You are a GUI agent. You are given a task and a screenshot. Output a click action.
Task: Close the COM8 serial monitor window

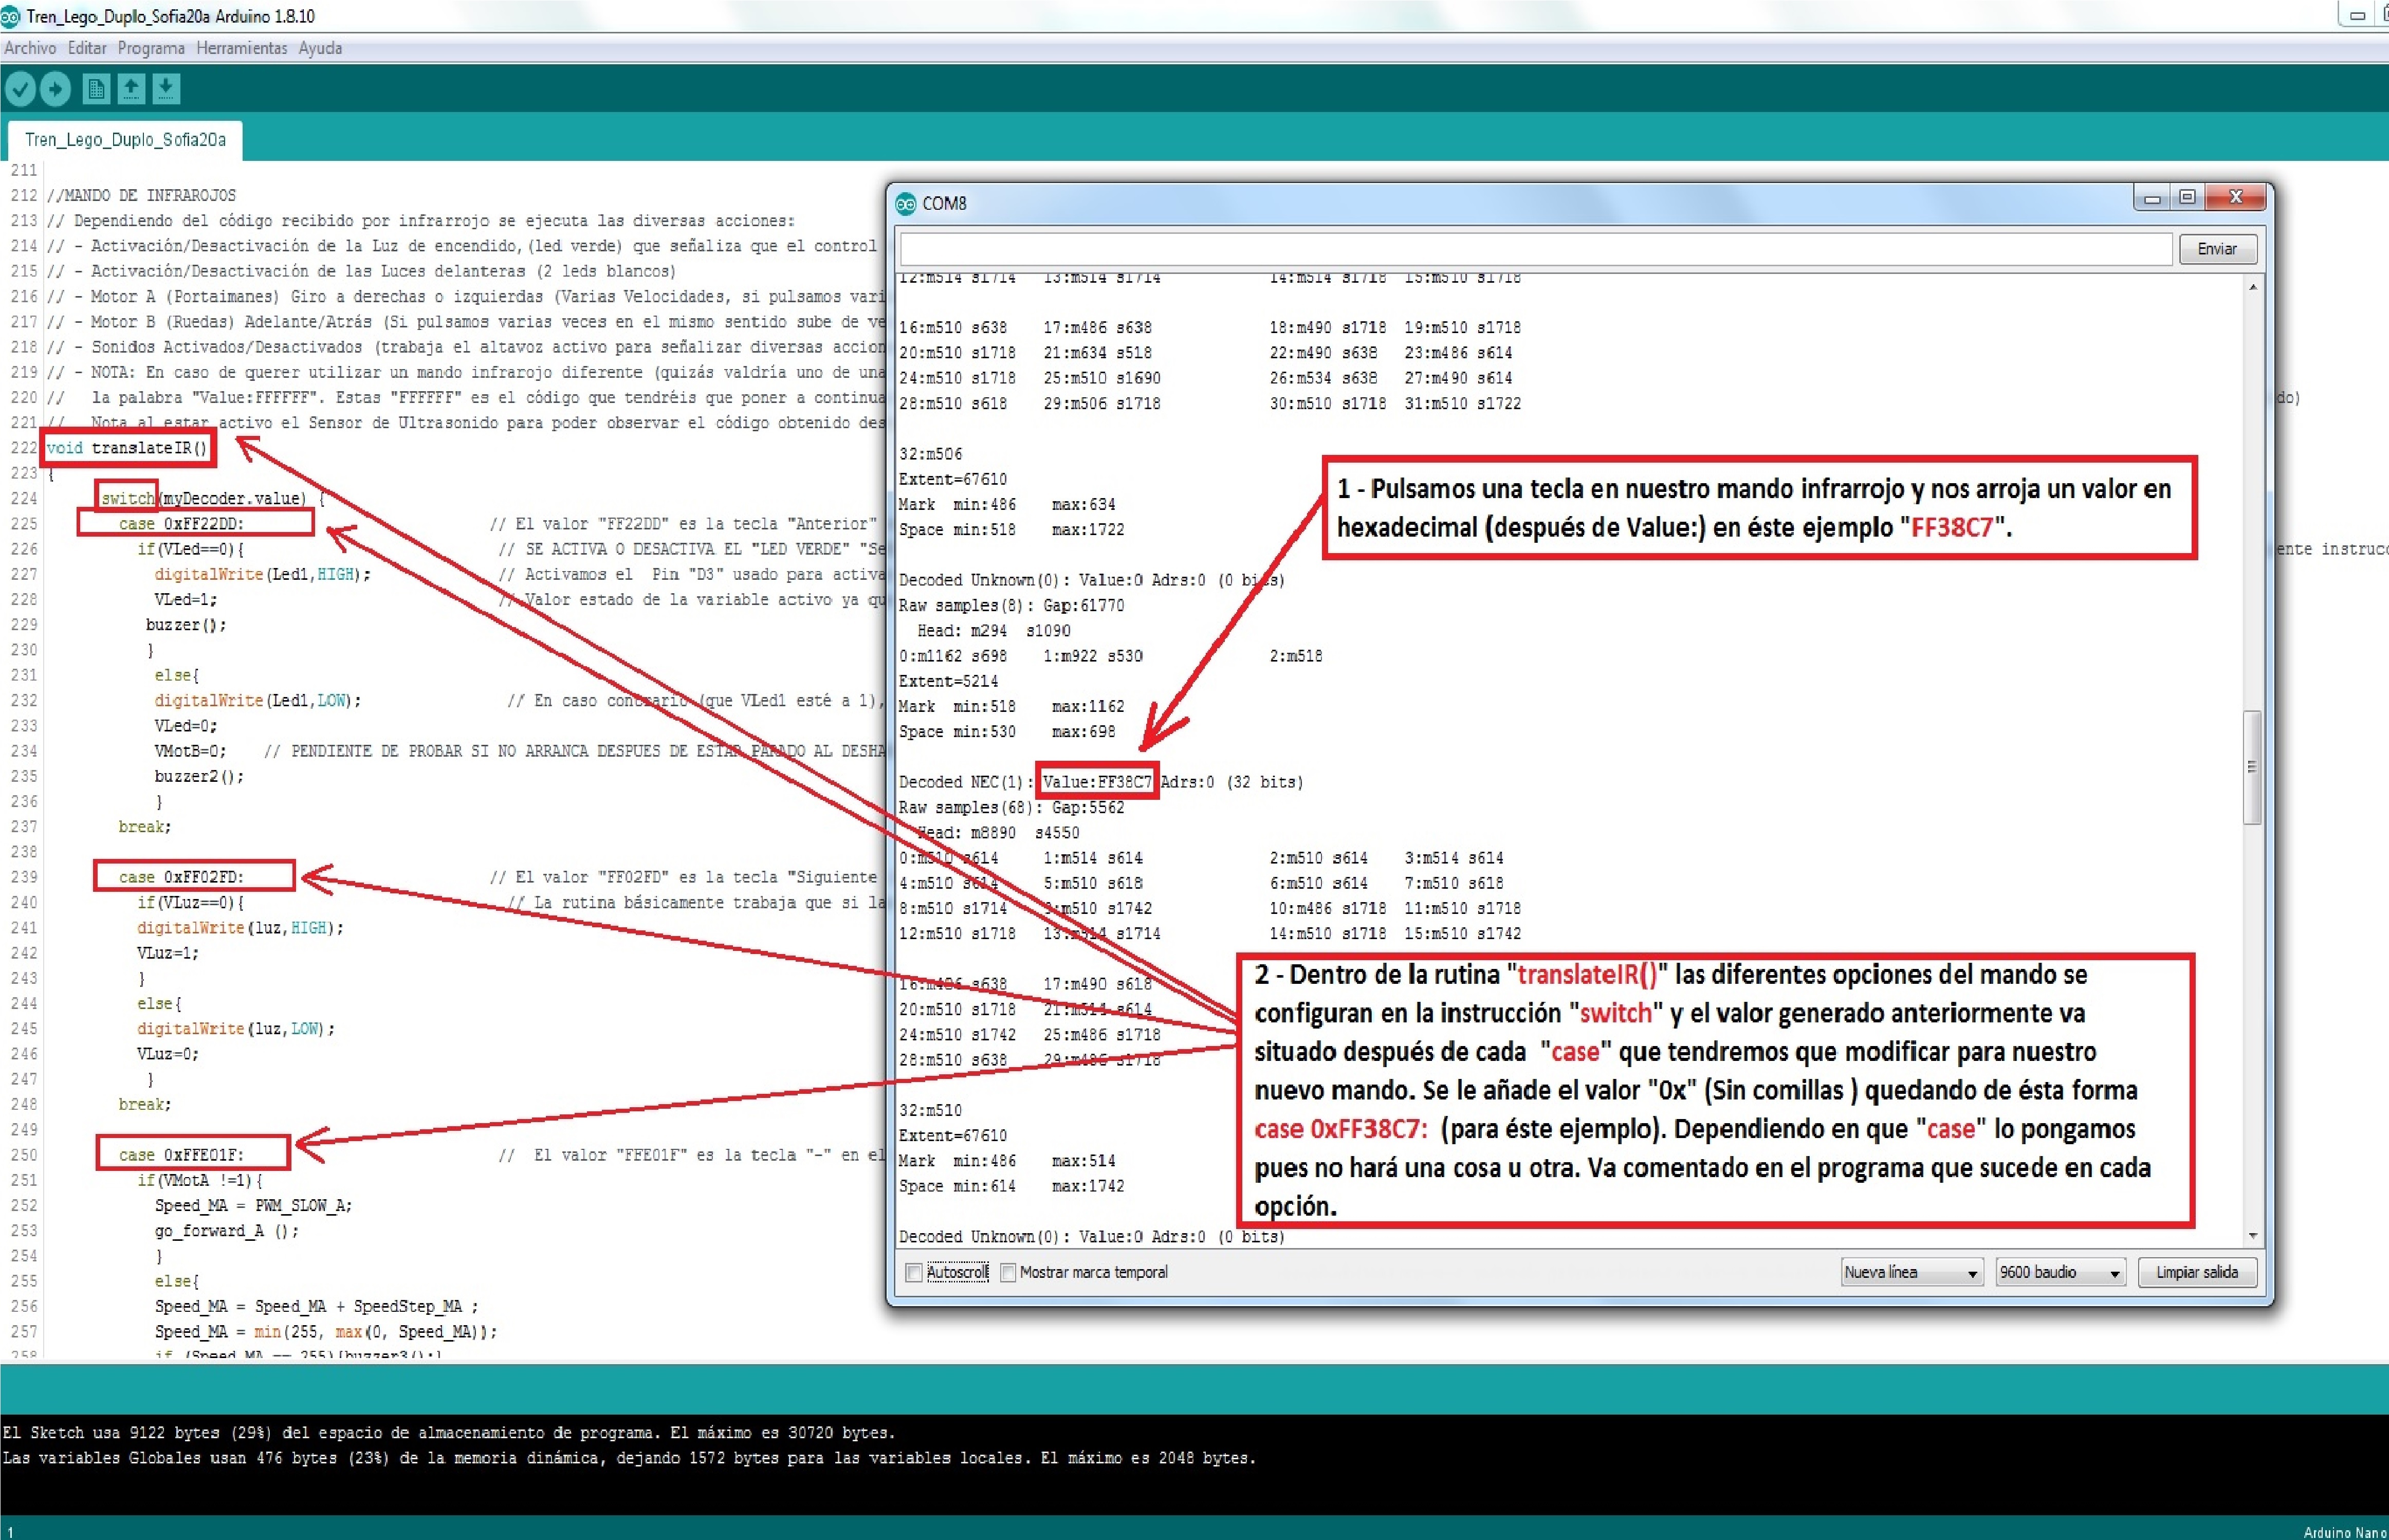(x=2236, y=198)
